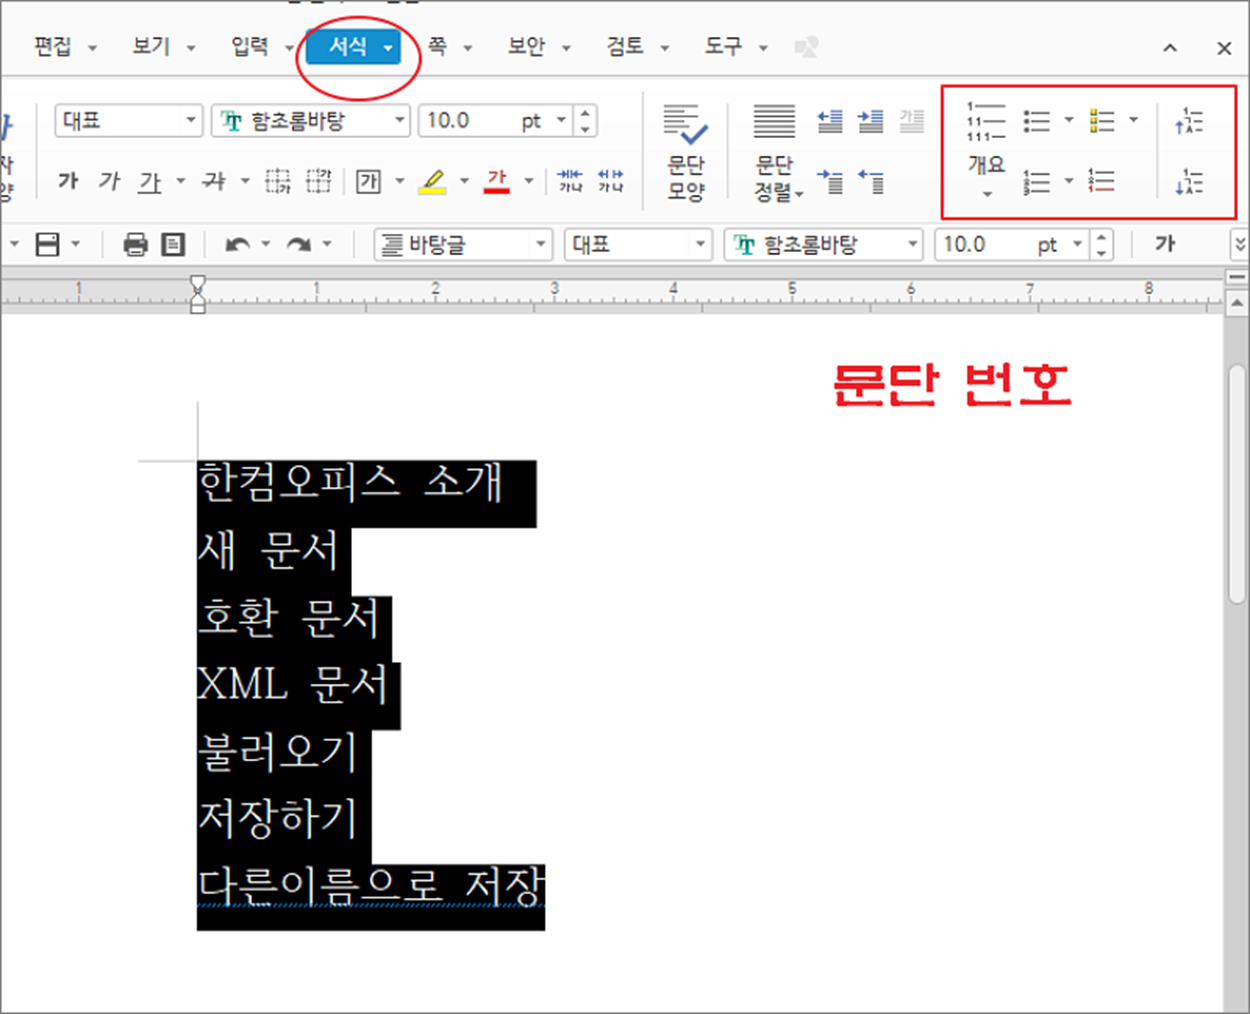Click the print icon

(x=136, y=244)
